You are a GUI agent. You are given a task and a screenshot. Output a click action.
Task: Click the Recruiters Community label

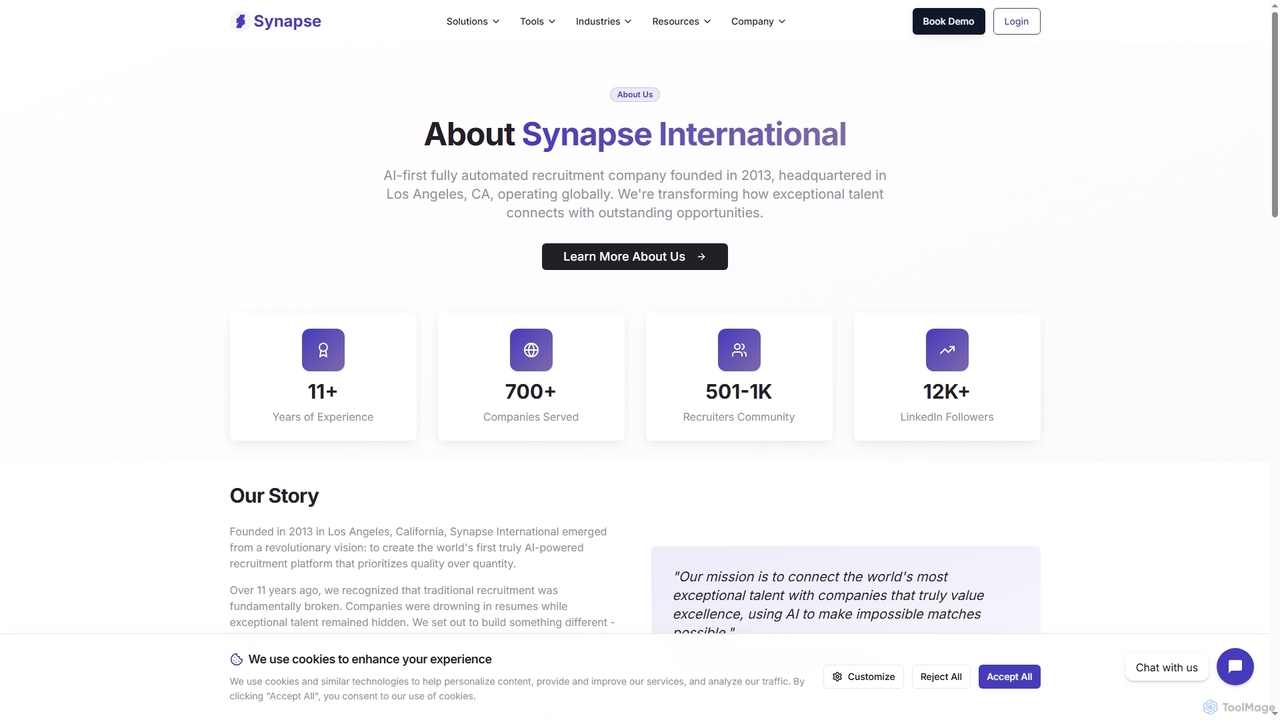[739, 417]
